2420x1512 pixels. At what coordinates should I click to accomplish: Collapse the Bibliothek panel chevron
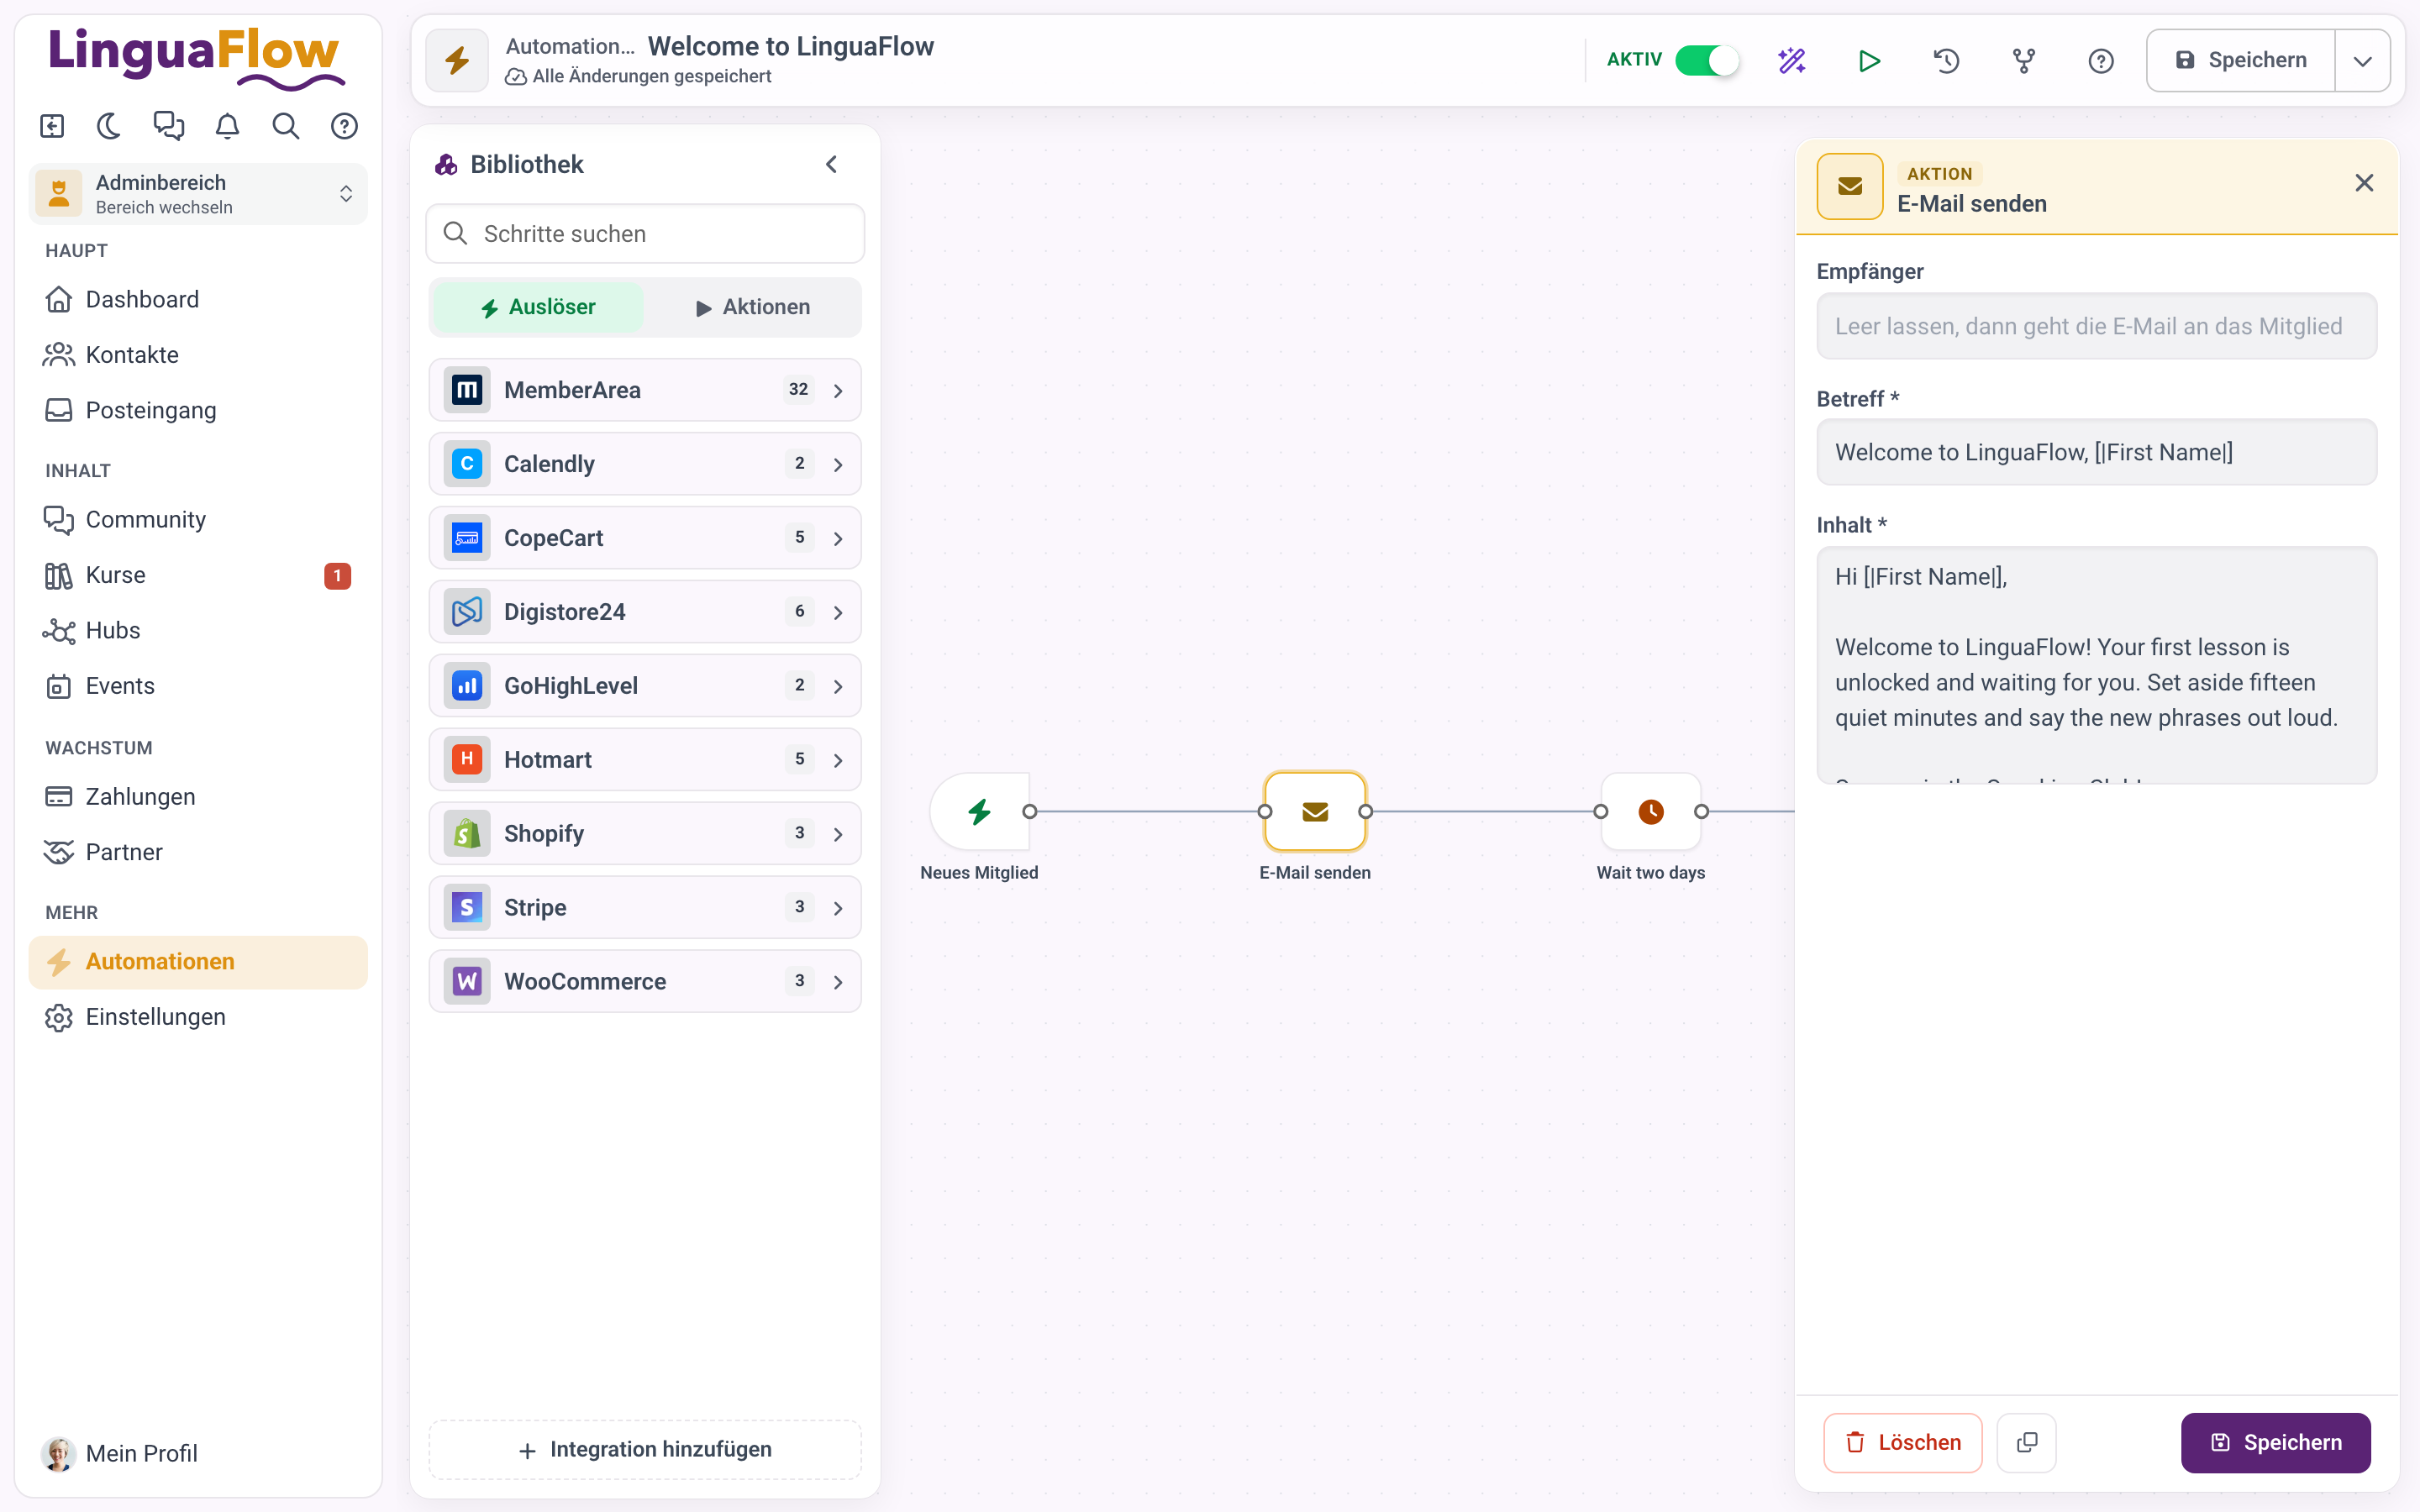[831, 165]
